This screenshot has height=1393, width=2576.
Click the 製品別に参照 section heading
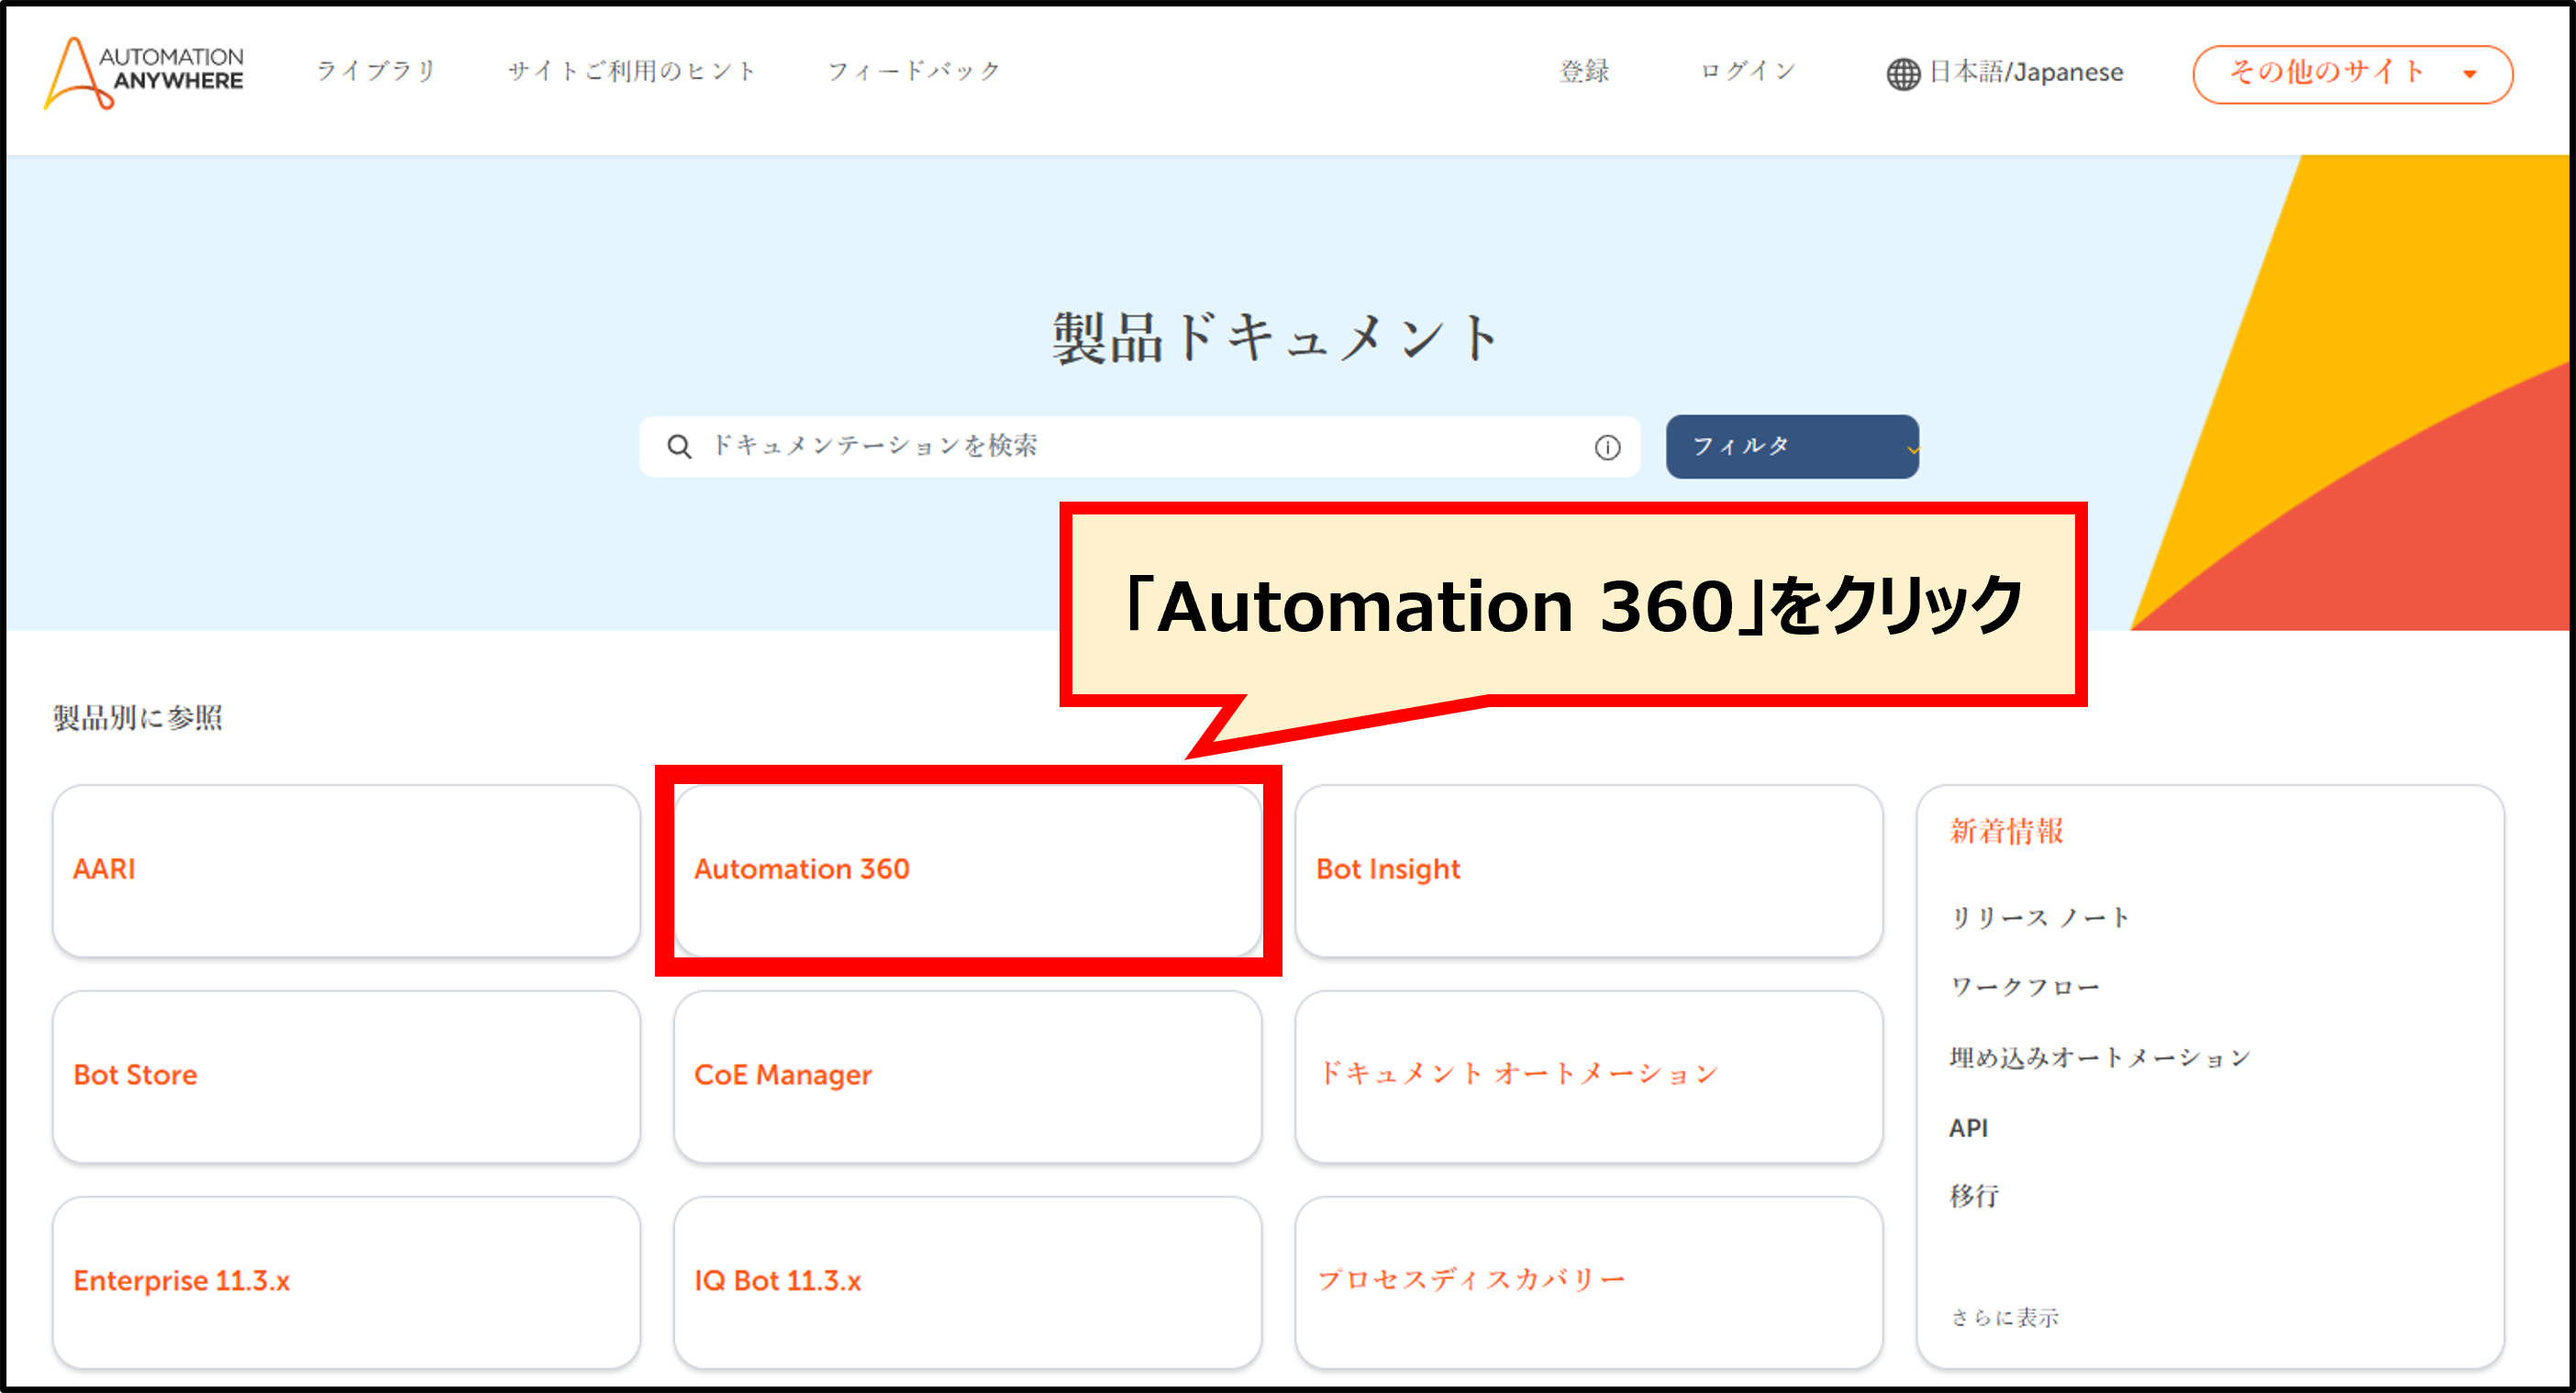[x=138, y=718]
